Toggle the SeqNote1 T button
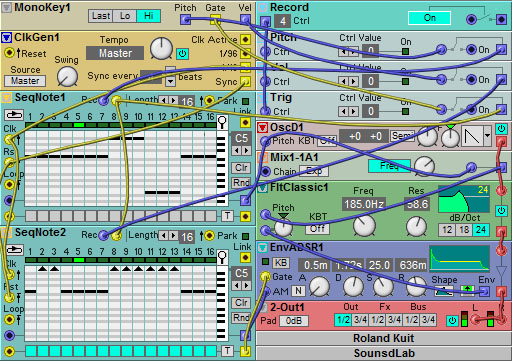This screenshot has width=512, height=361. tap(228, 216)
